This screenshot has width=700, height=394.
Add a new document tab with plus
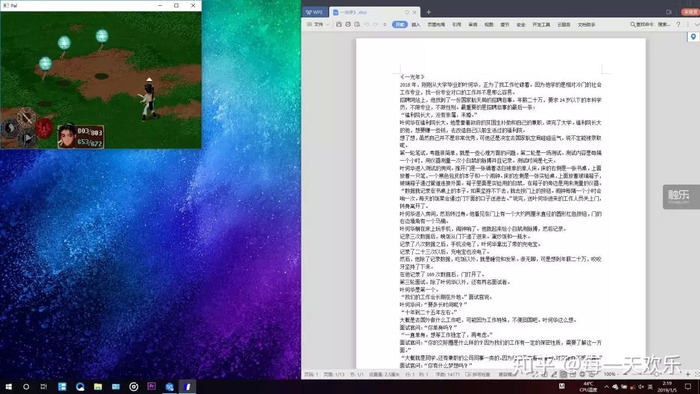click(429, 12)
